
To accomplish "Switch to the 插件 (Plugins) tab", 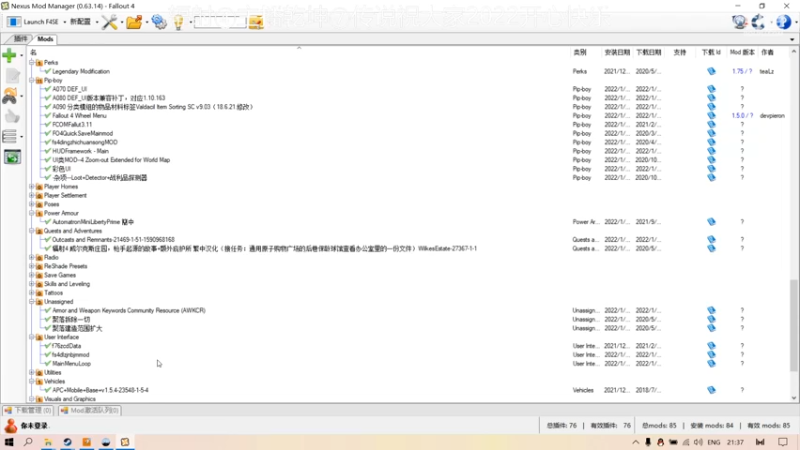I will coord(20,39).
